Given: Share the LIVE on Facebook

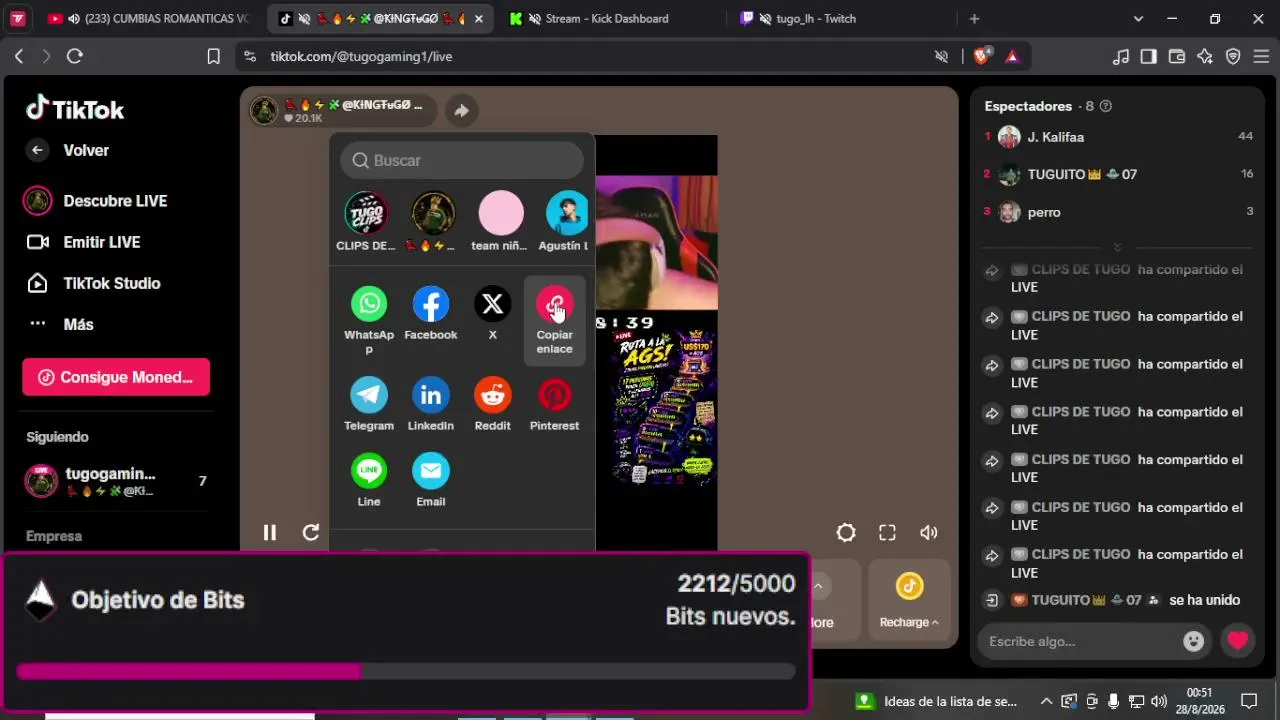Looking at the screenshot, I should (431, 313).
